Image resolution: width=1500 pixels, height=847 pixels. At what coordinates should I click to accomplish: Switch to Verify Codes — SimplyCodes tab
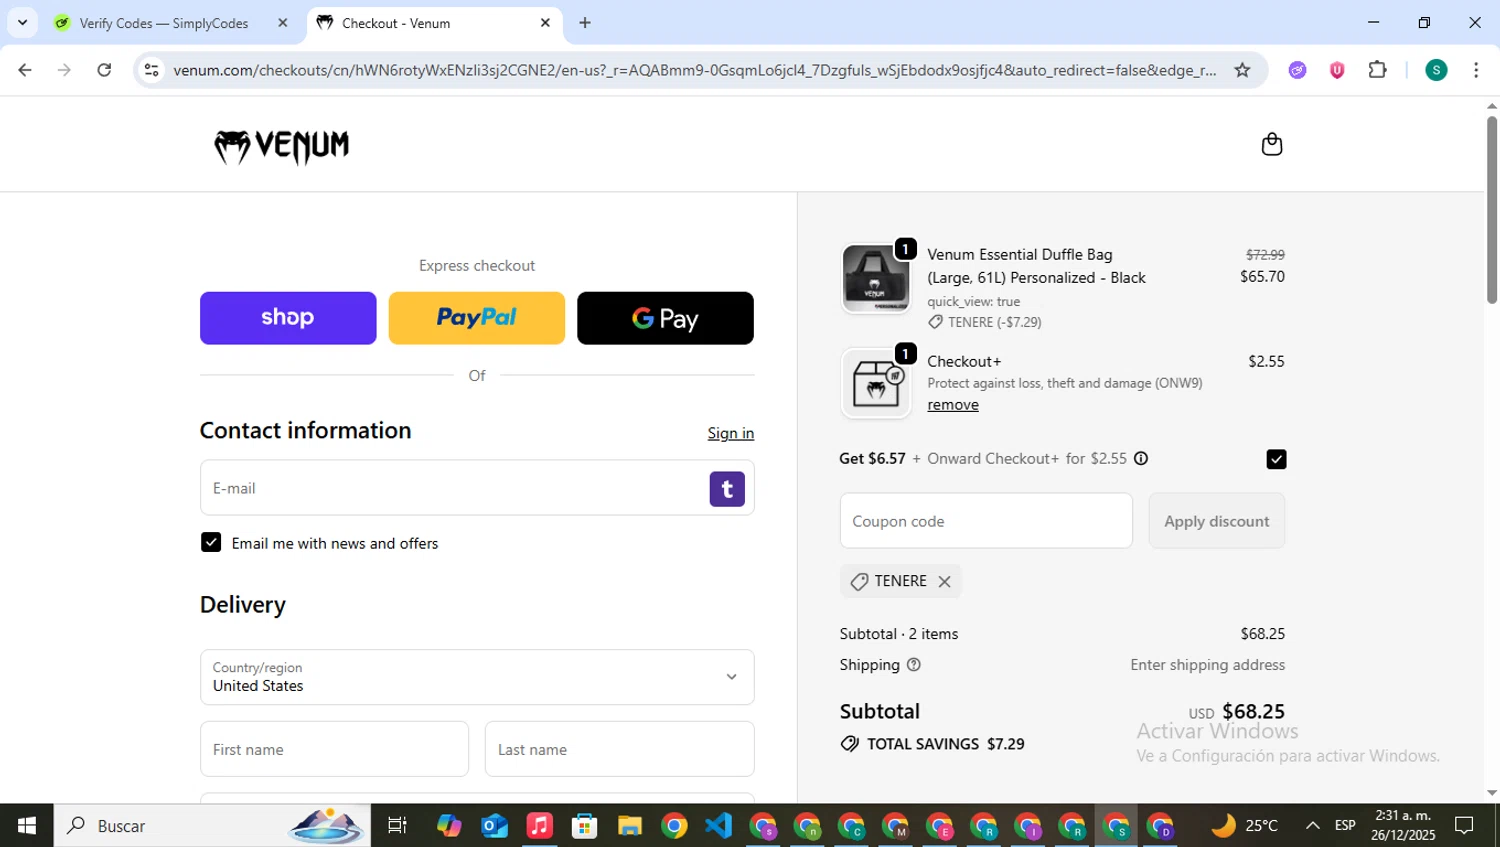163,23
